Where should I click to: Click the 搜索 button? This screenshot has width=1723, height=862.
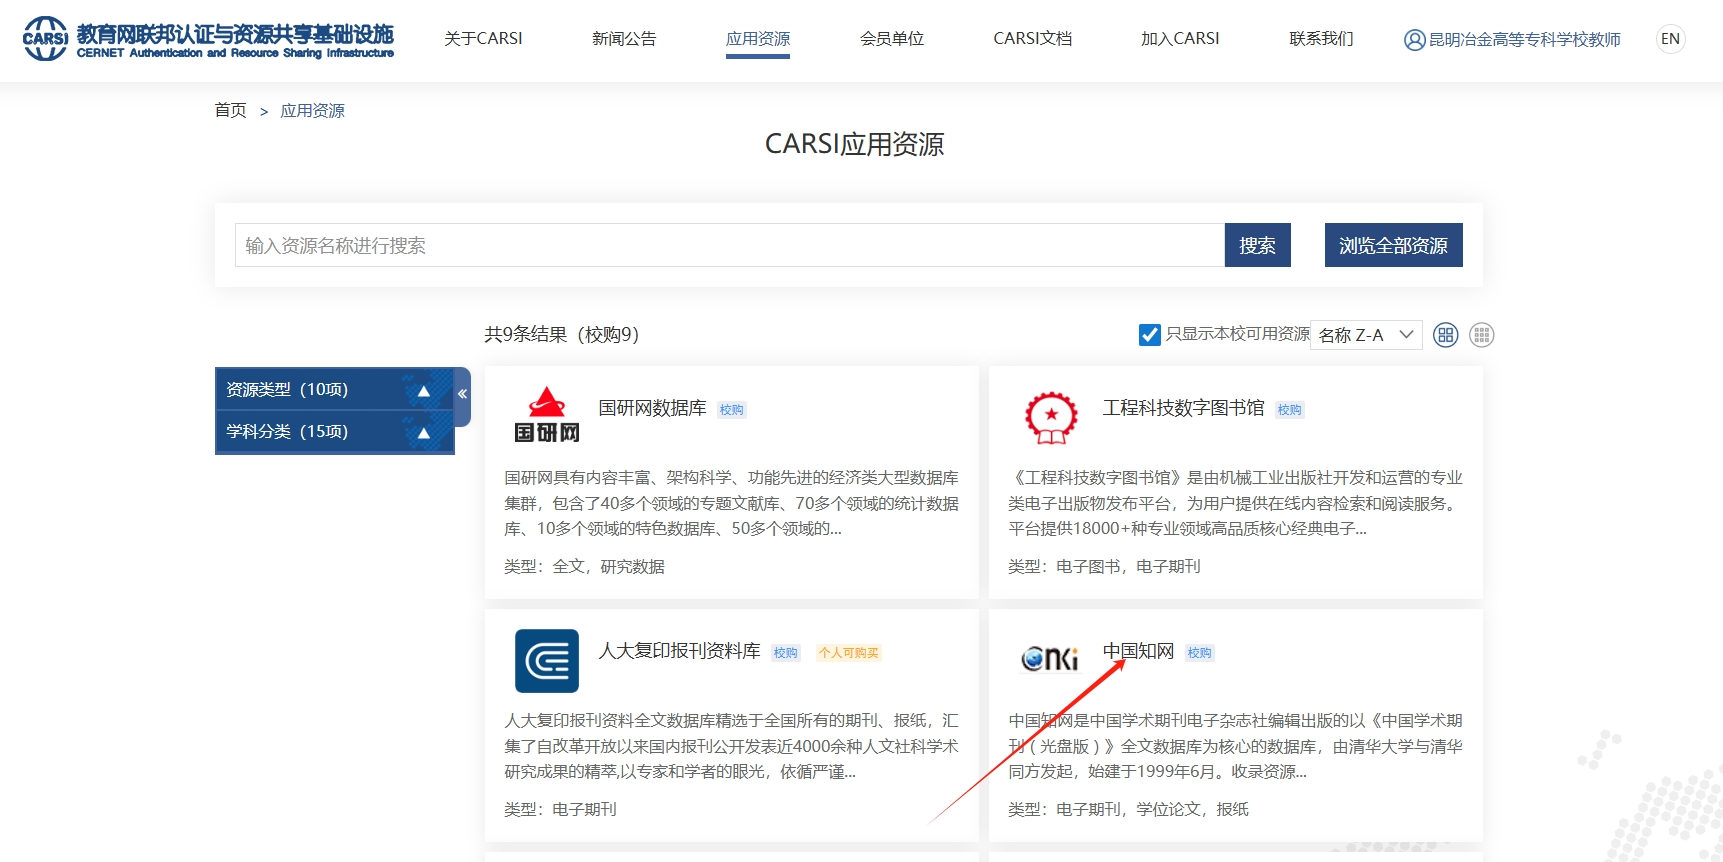pos(1257,245)
